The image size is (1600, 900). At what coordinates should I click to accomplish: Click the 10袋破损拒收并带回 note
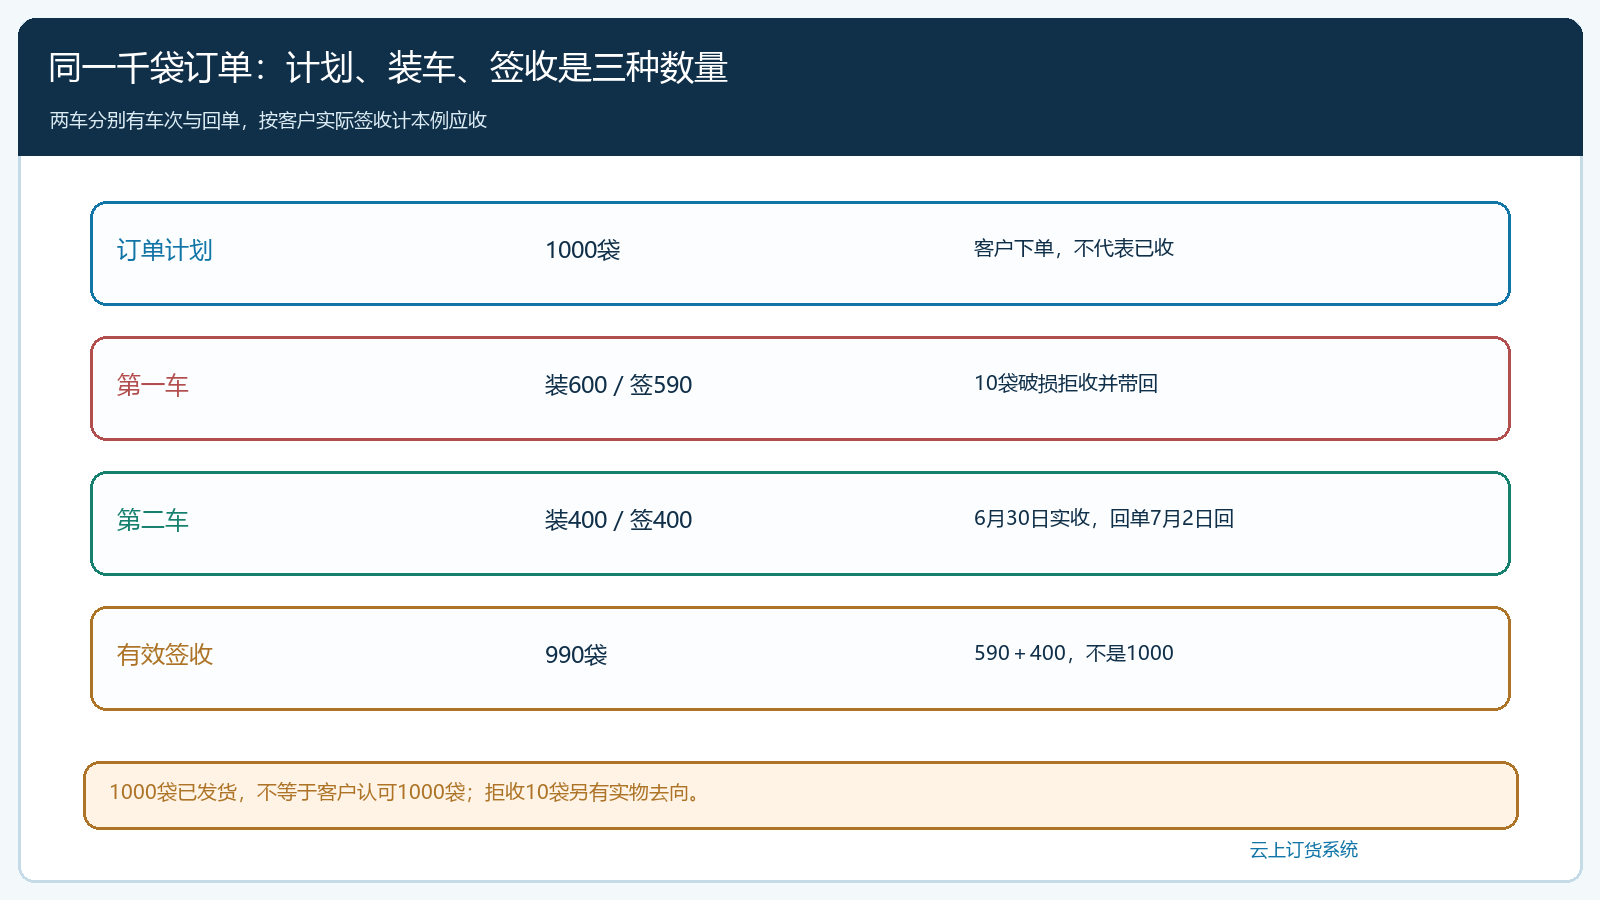[x=1066, y=383]
